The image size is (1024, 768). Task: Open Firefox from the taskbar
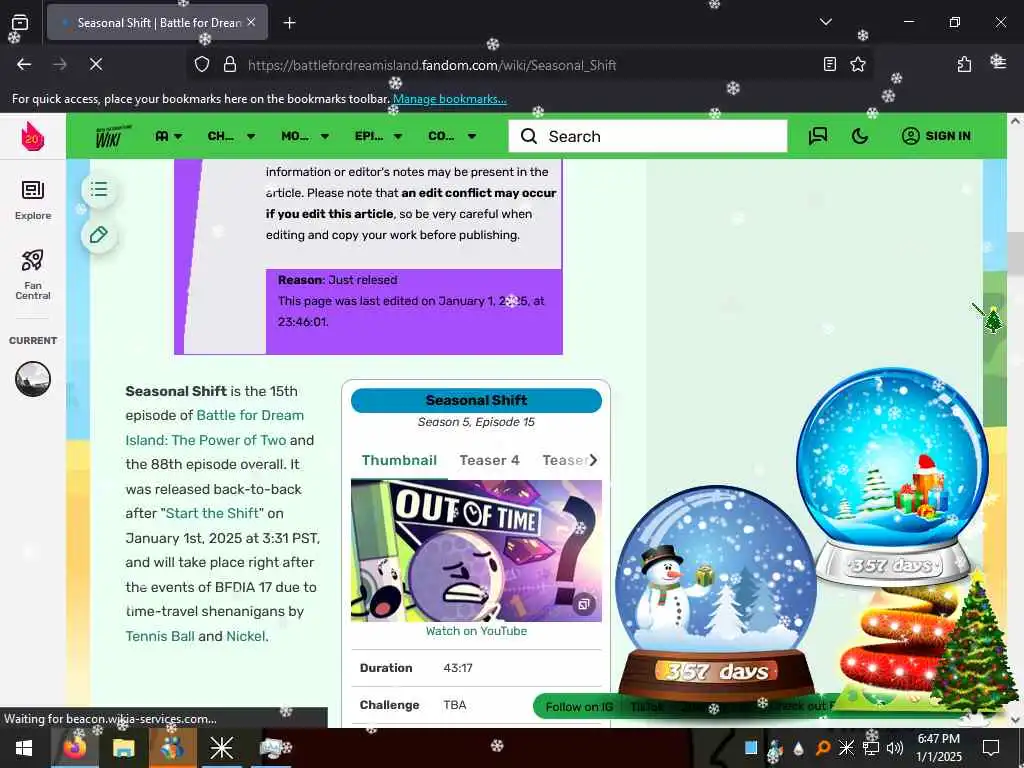click(x=74, y=748)
